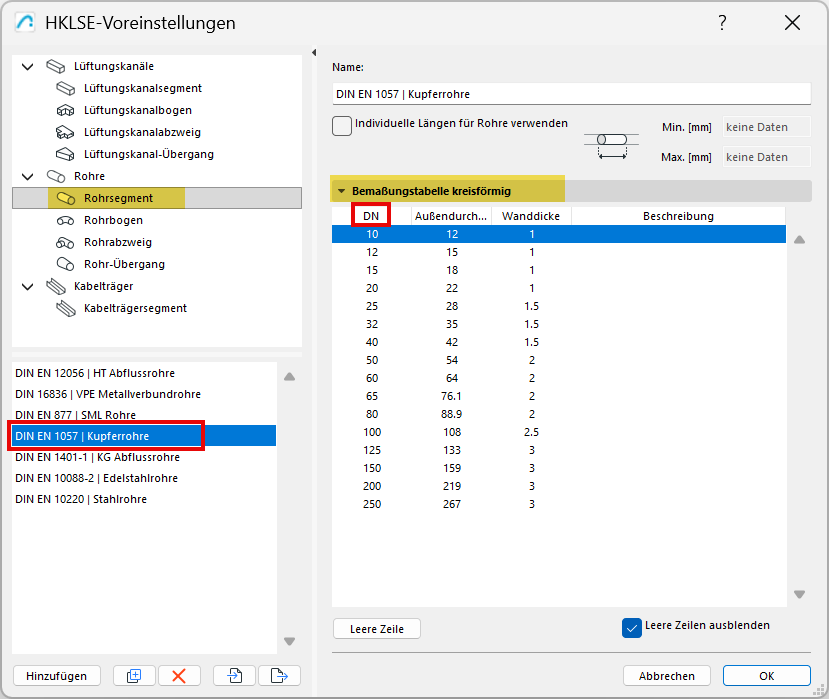This screenshot has width=829, height=699.
Task: Click the export preset file icon
Action: click(x=279, y=676)
